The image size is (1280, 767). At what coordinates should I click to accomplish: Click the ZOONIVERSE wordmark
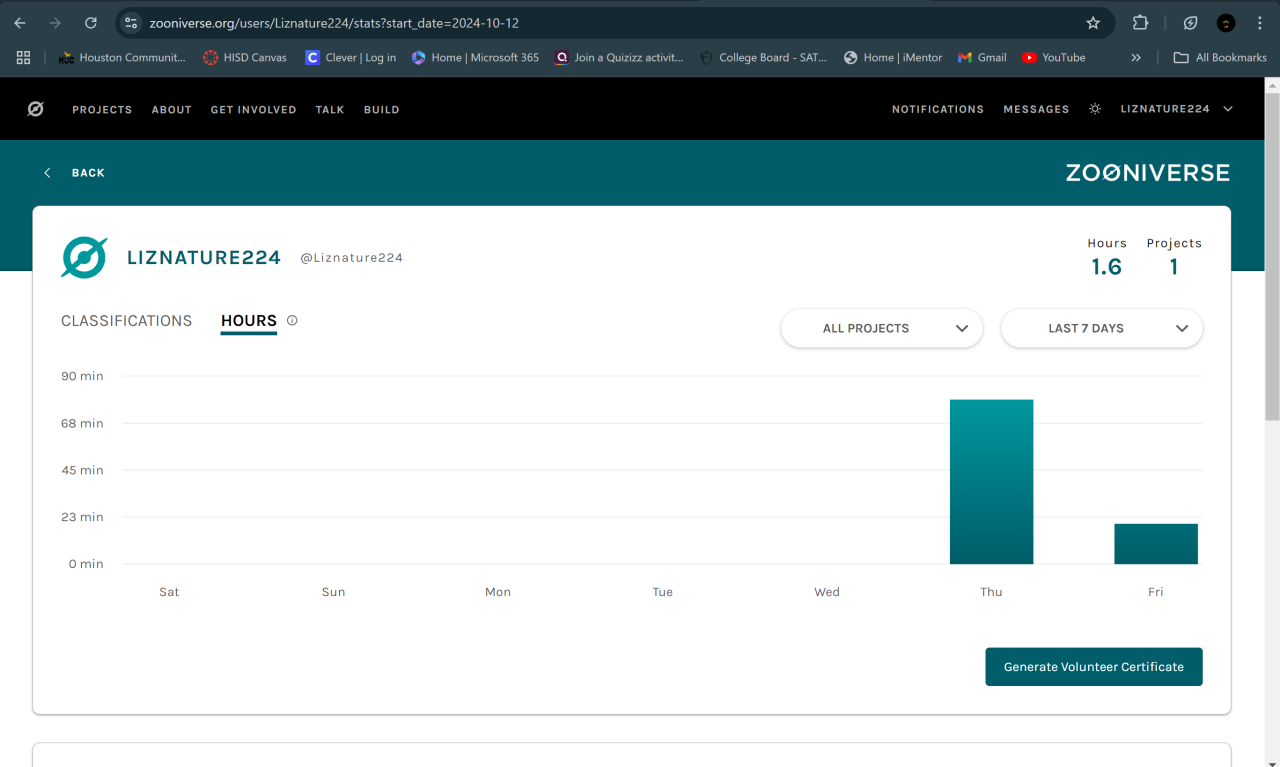(1148, 173)
